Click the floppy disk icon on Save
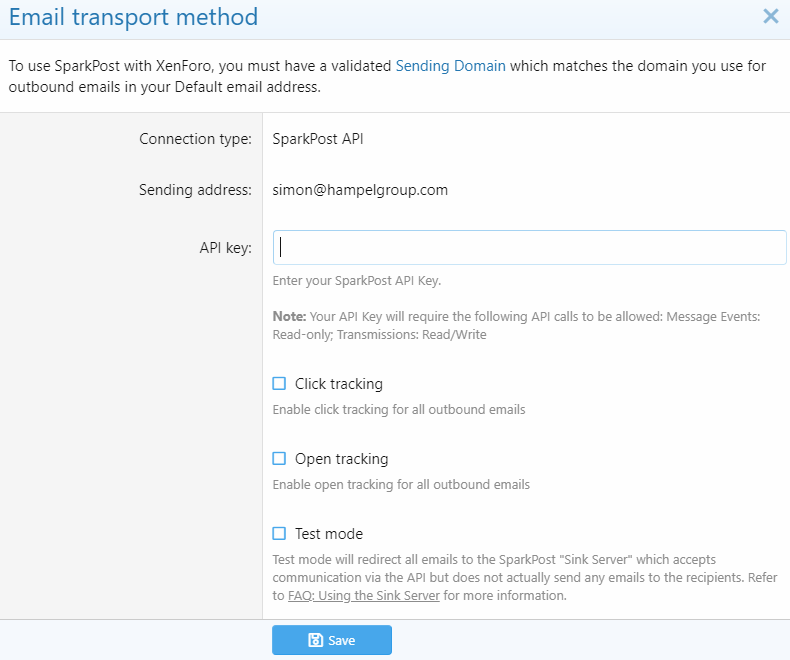 315,641
